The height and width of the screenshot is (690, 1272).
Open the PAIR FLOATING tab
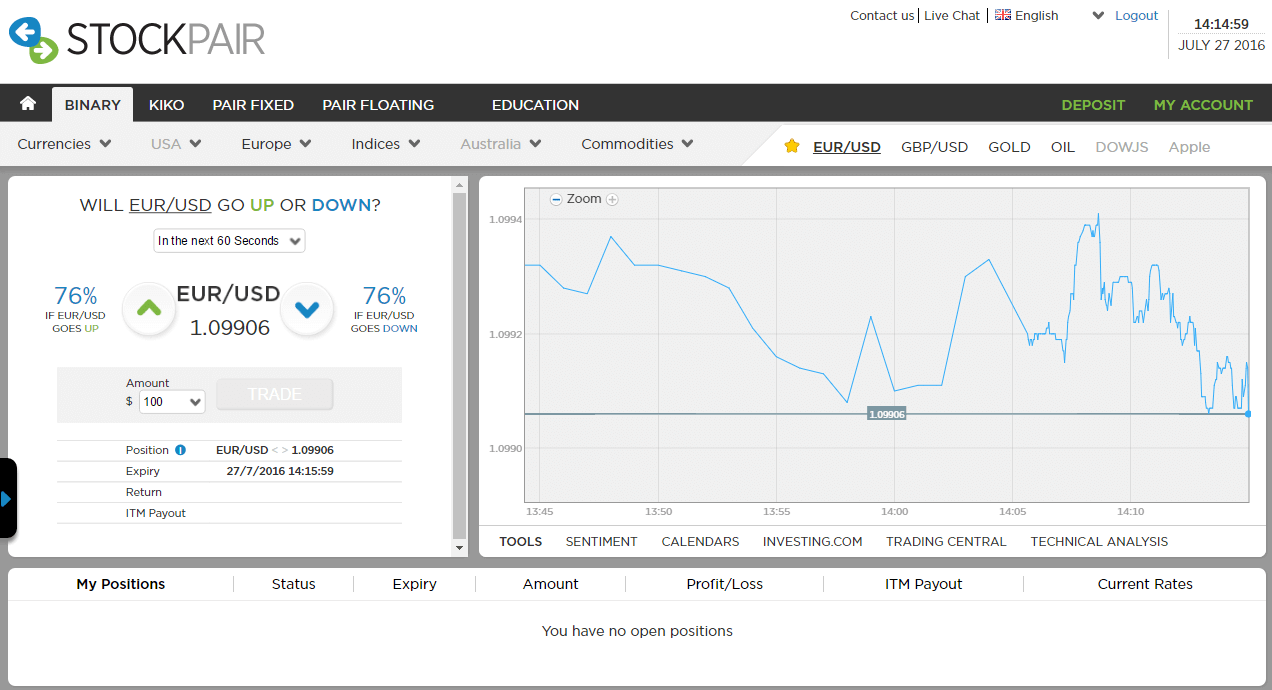tap(378, 104)
